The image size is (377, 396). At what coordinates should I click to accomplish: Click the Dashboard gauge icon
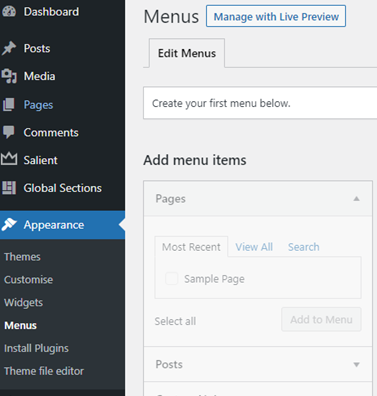click(9, 12)
